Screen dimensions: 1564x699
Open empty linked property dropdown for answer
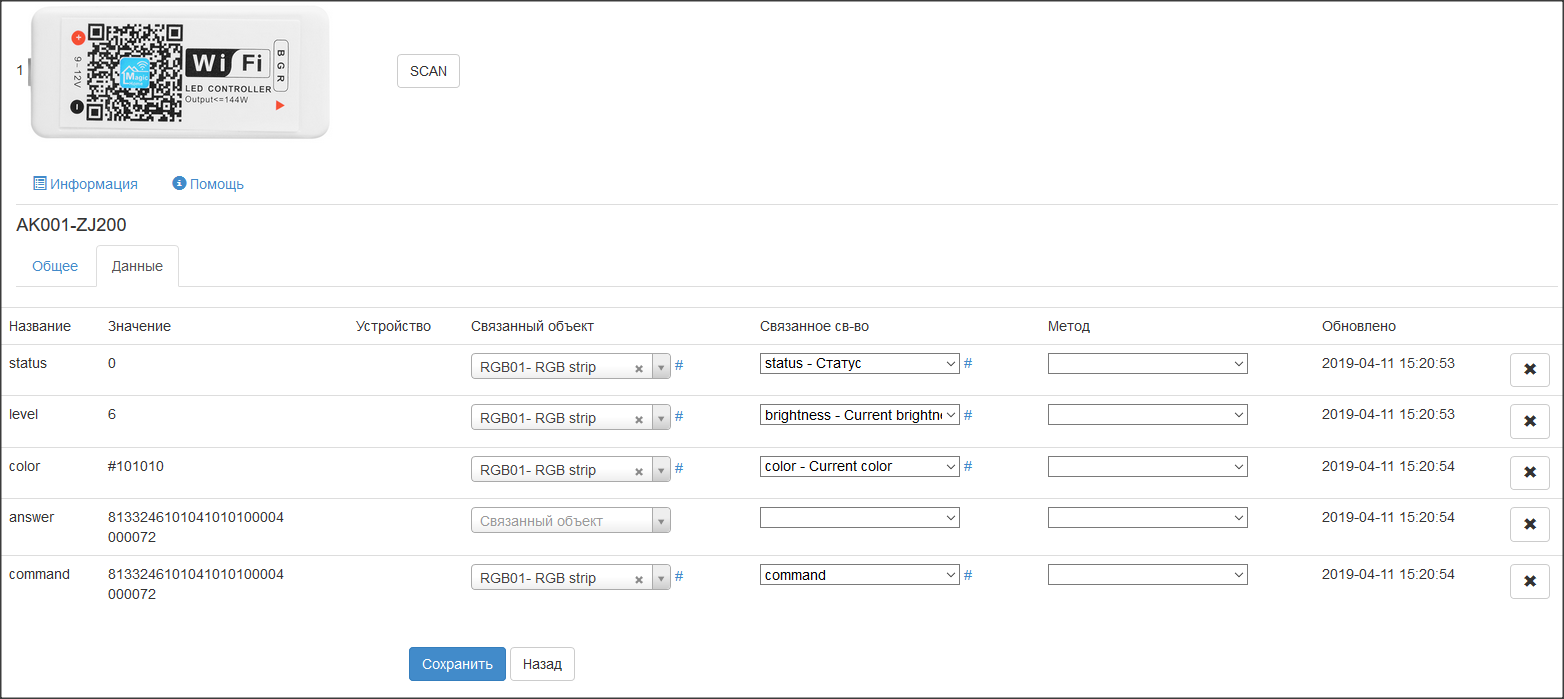859,518
